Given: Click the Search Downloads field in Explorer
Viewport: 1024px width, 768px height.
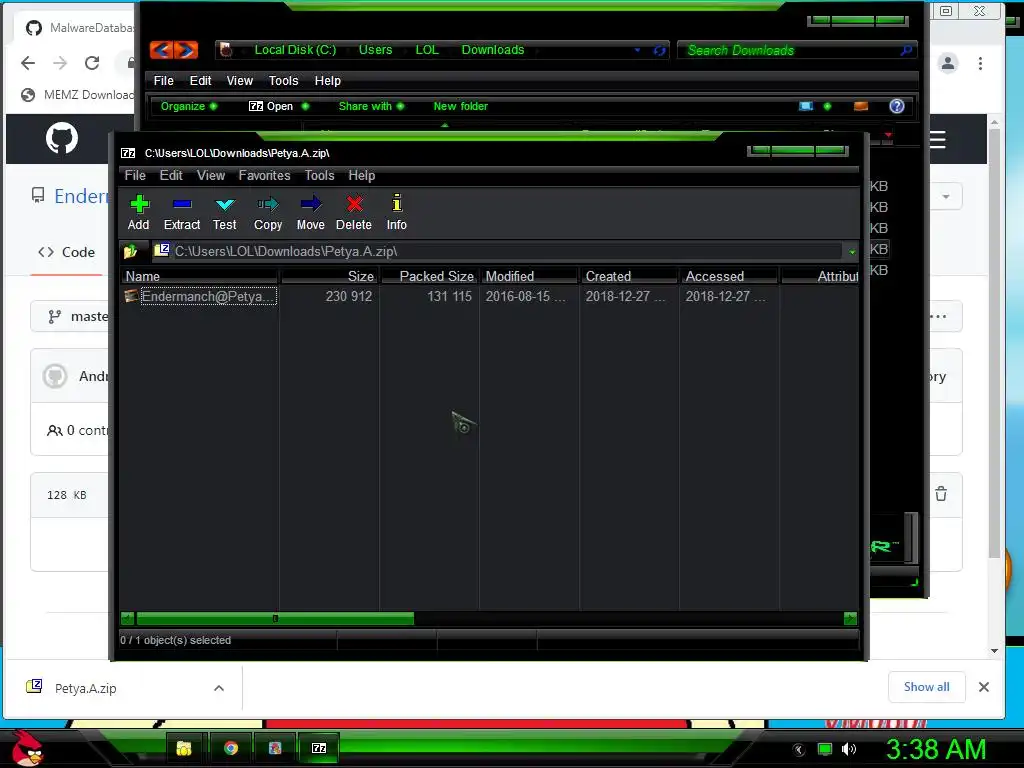Looking at the screenshot, I should 797,50.
